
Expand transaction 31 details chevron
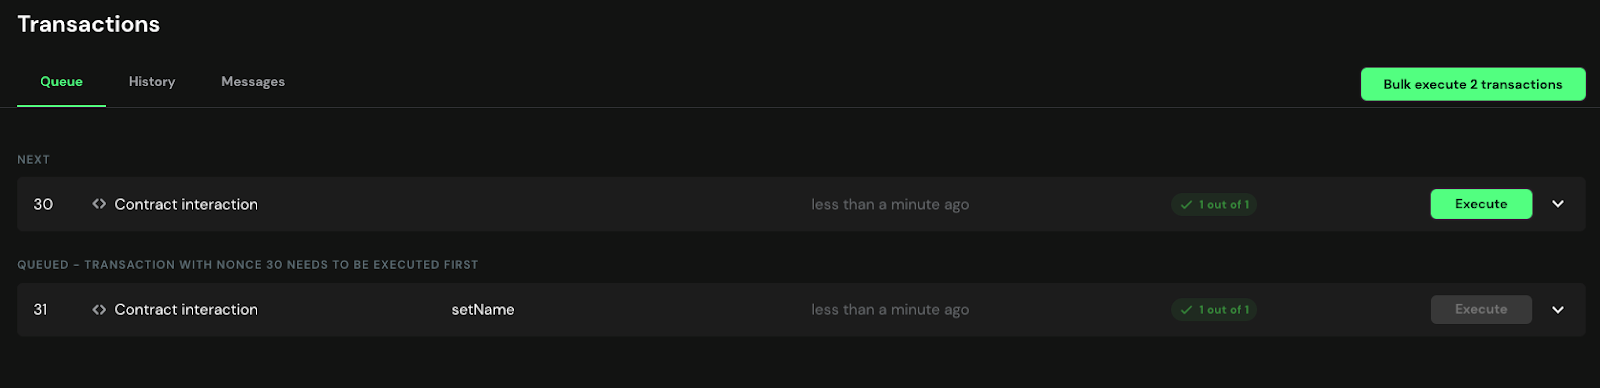tap(1558, 310)
